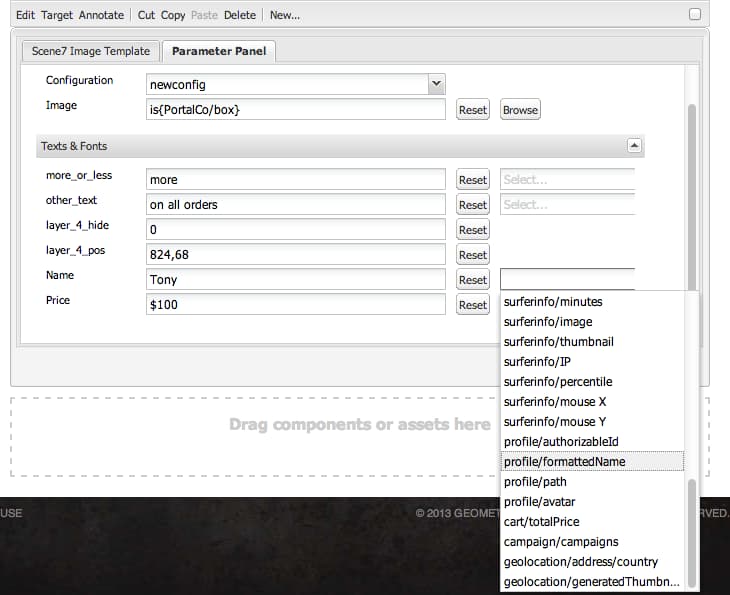Choose surferinfo/IP from the list

click(x=592, y=362)
